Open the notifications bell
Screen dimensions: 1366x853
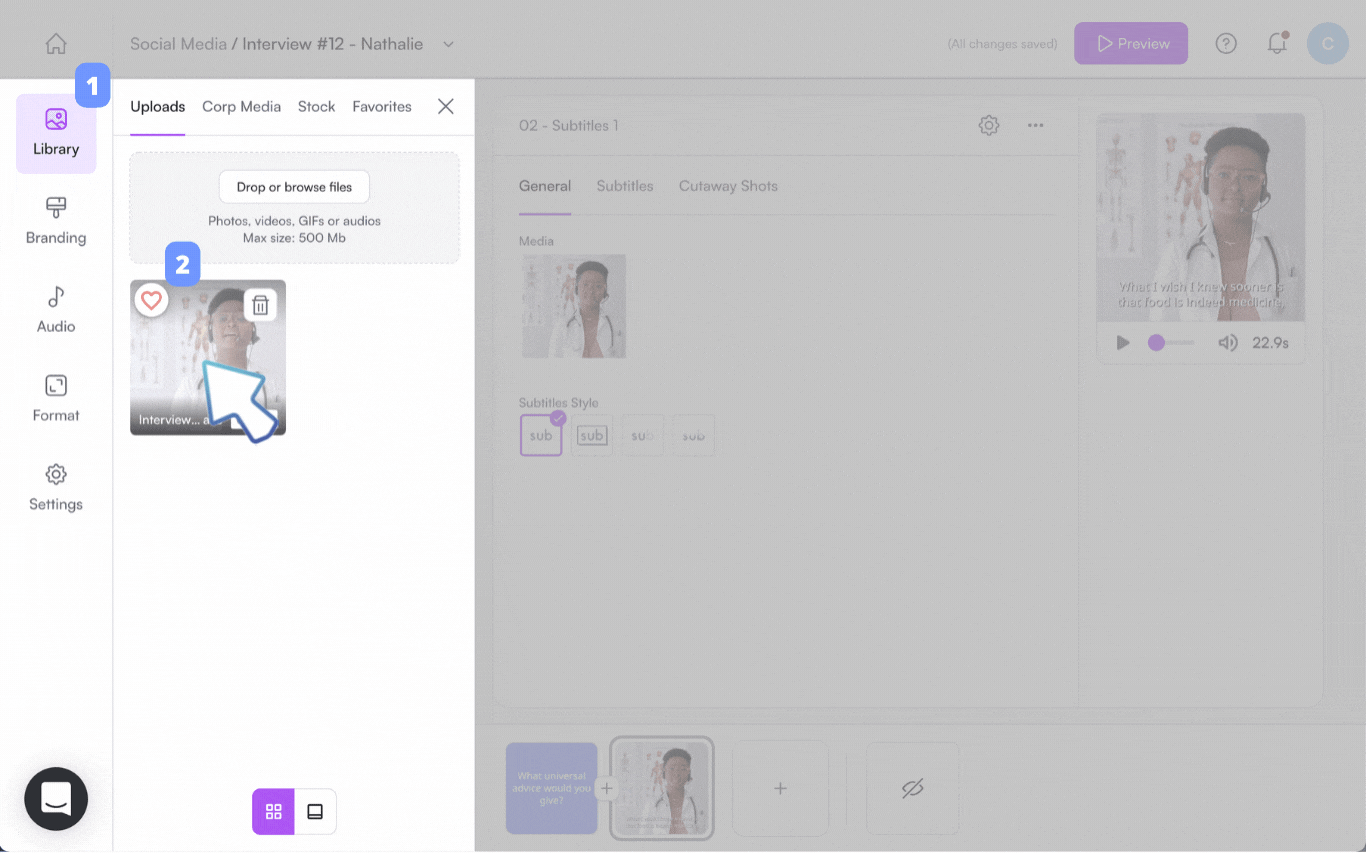point(1277,44)
